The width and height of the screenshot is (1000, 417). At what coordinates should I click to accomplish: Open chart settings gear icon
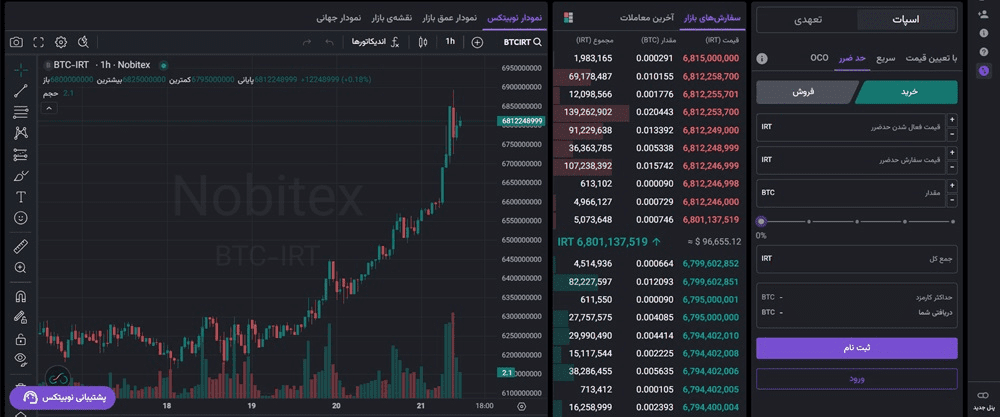pyautogui.click(x=61, y=42)
